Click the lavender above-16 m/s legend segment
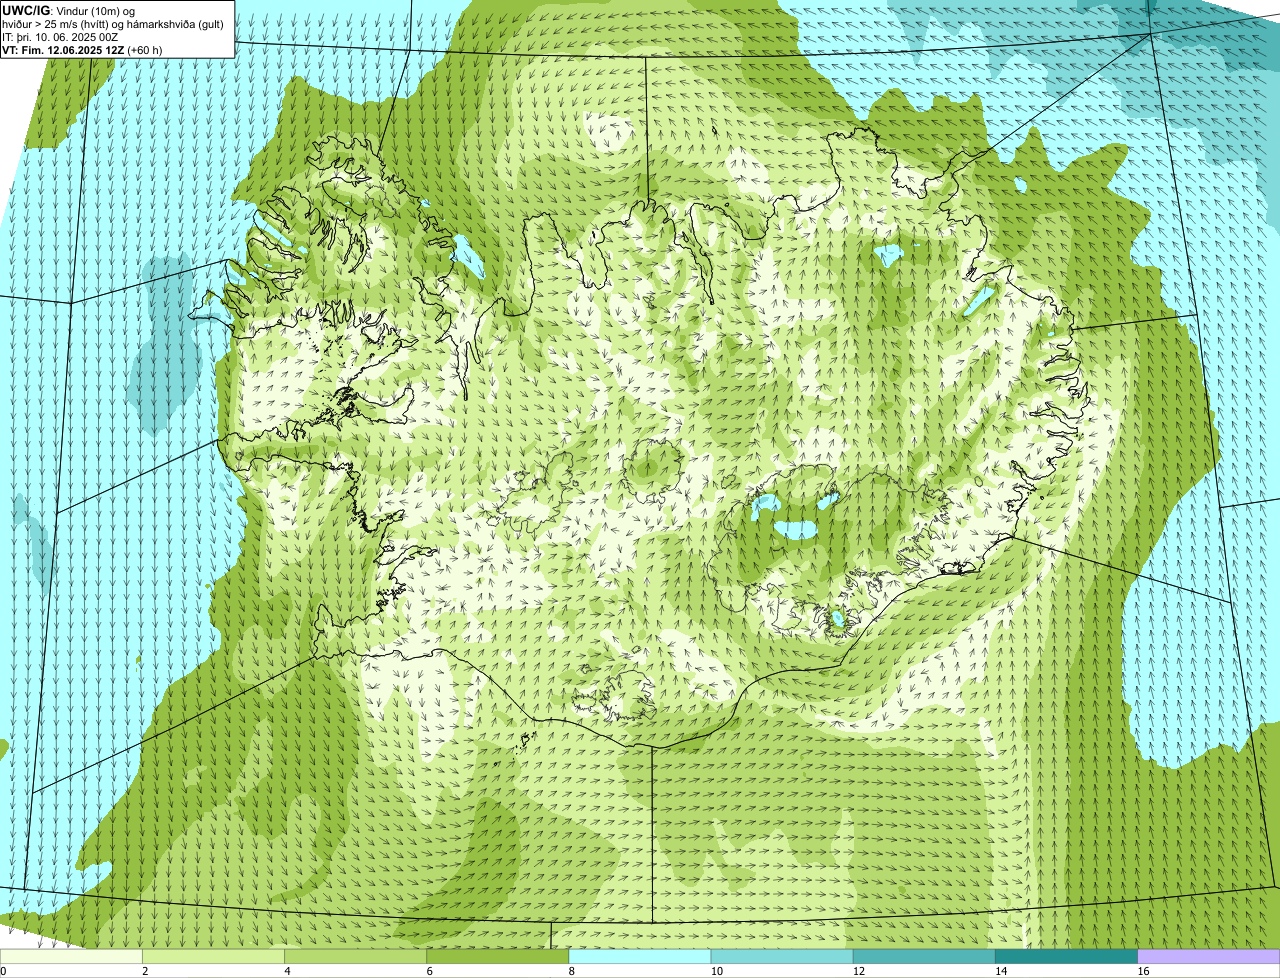Image resolution: width=1280 pixels, height=978 pixels. (x=1209, y=957)
